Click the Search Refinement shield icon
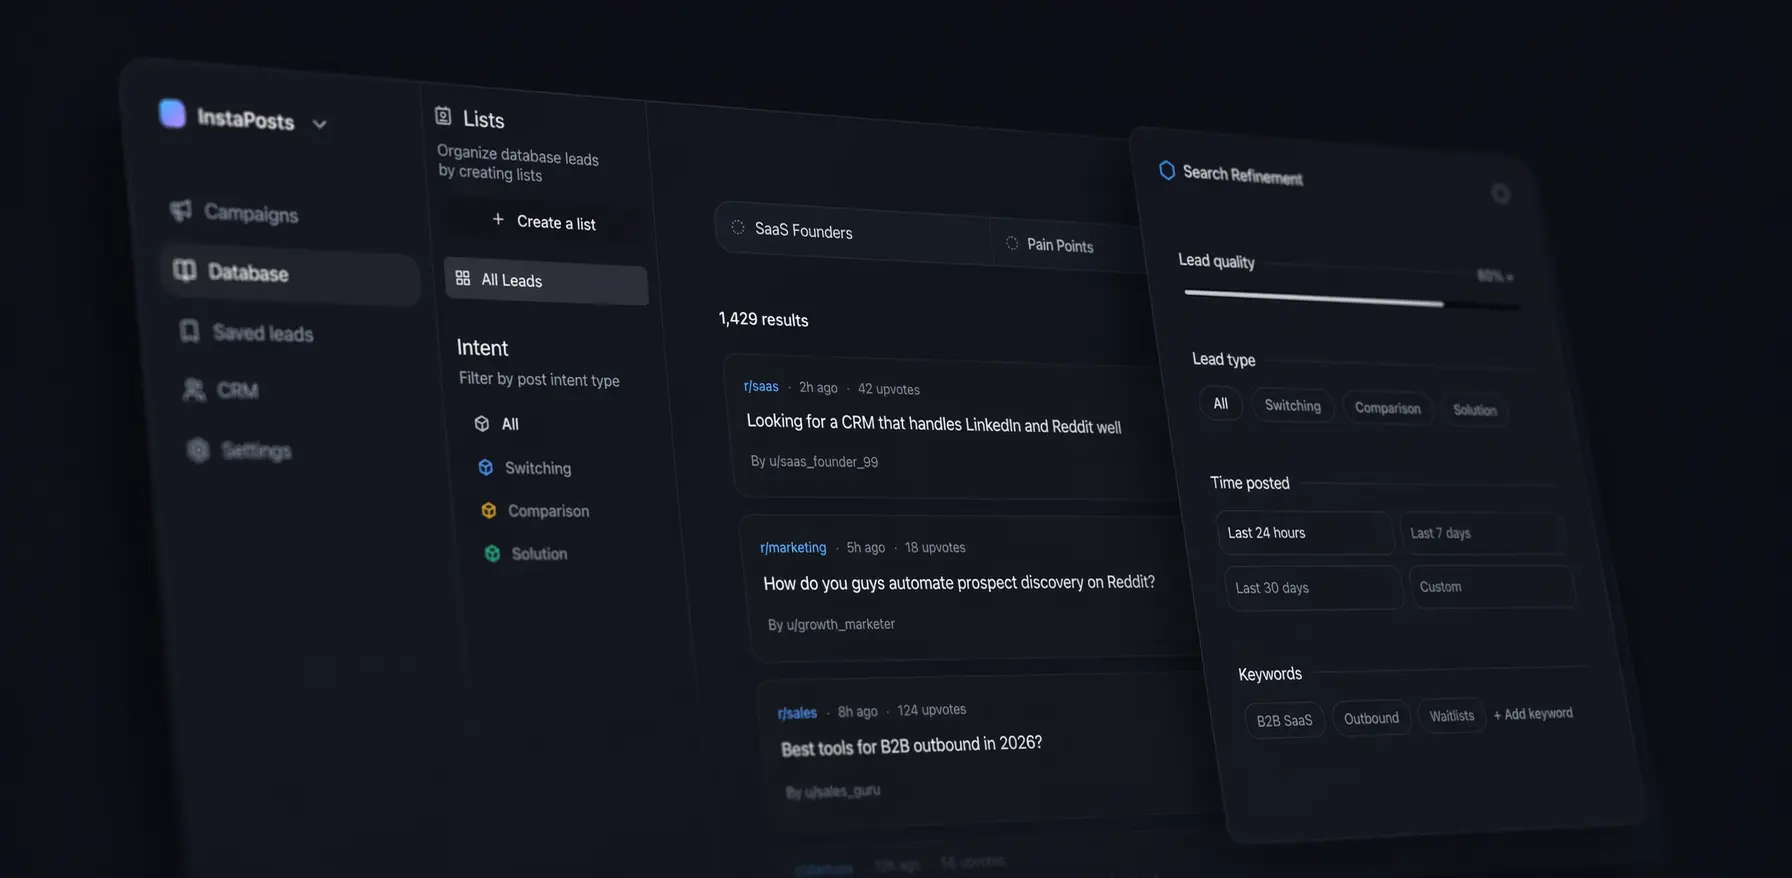Viewport: 1792px width, 878px height. (x=1167, y=170)
